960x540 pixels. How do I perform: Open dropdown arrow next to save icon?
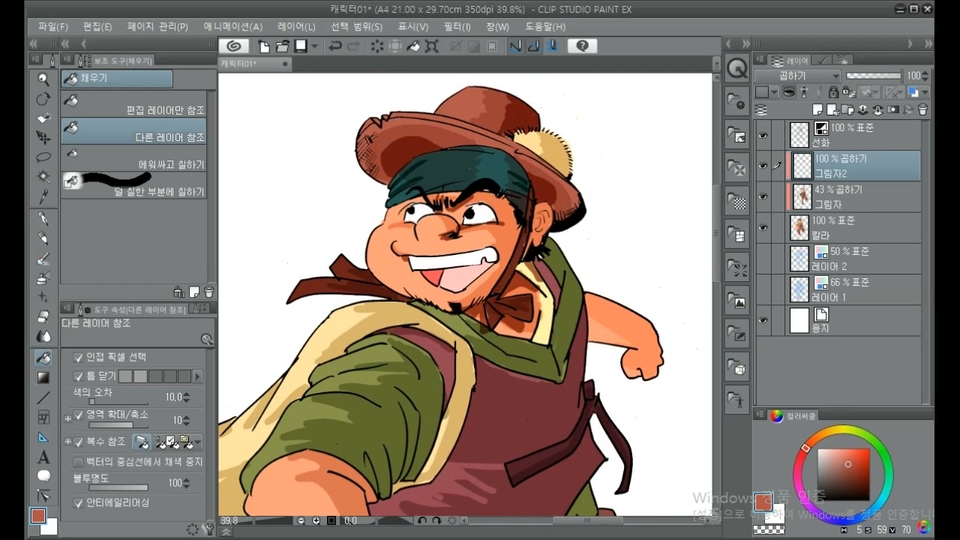pyautogui.click(x=315, y=46)
